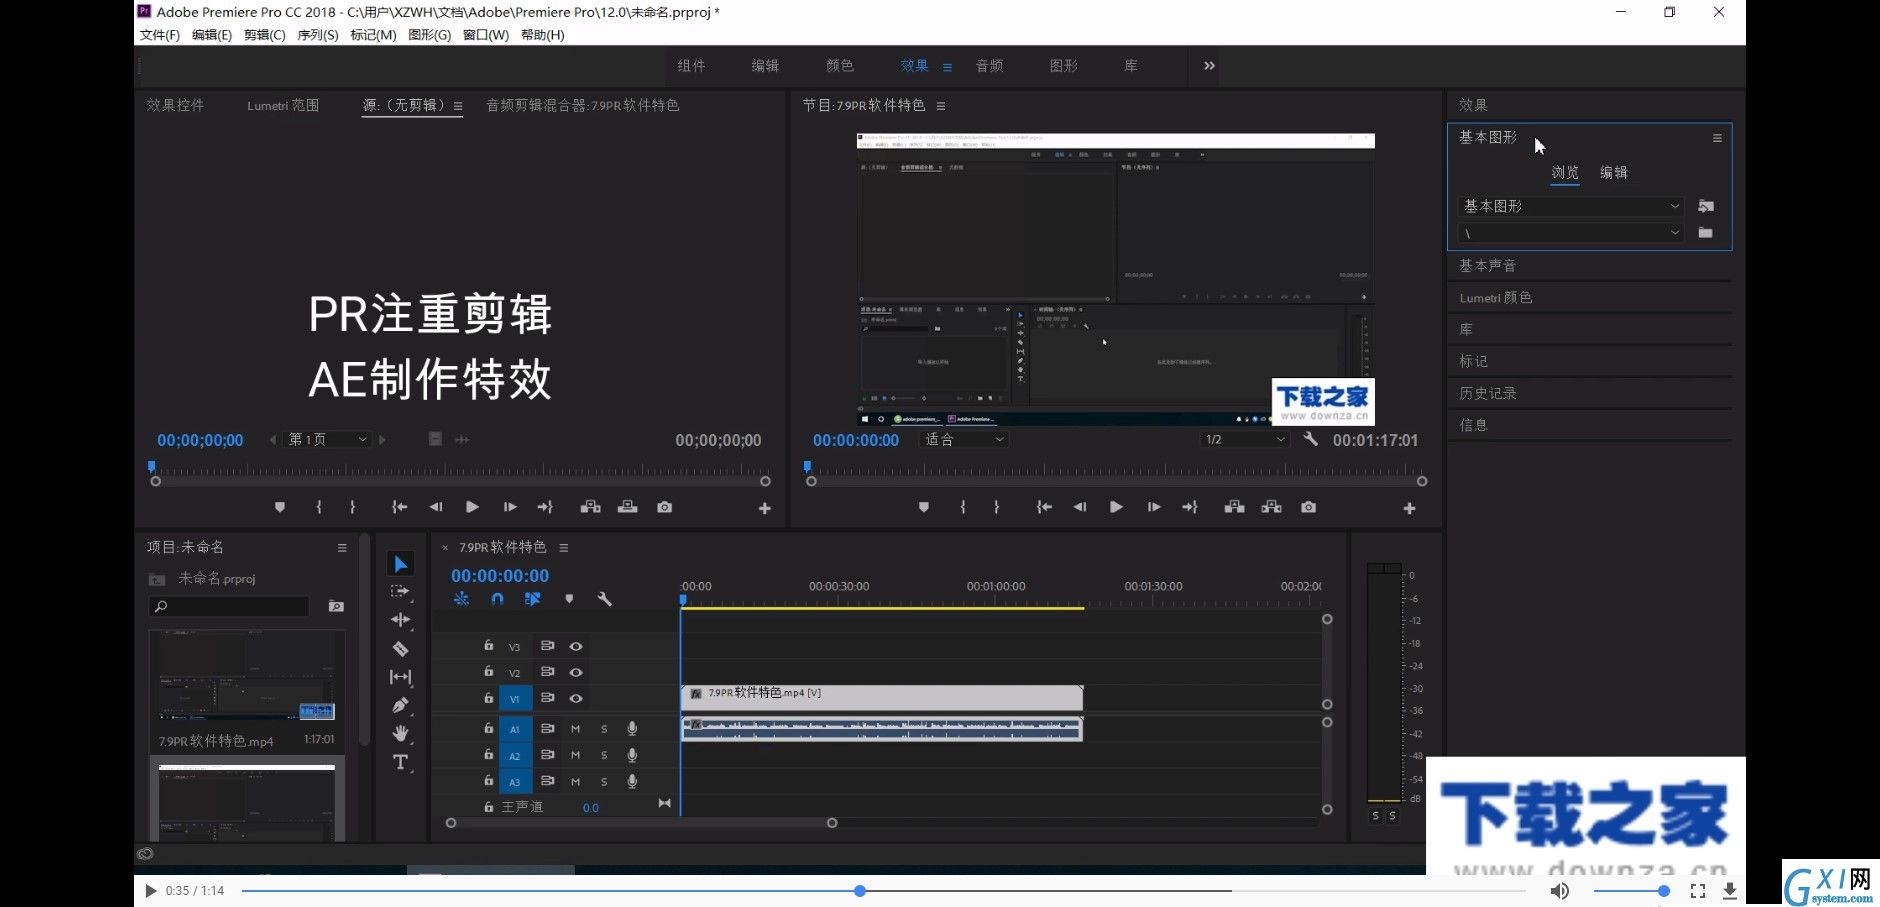Enable voice-over record on A3
The height and width of the screenshot is (907, 1880).
pos(632,781)
